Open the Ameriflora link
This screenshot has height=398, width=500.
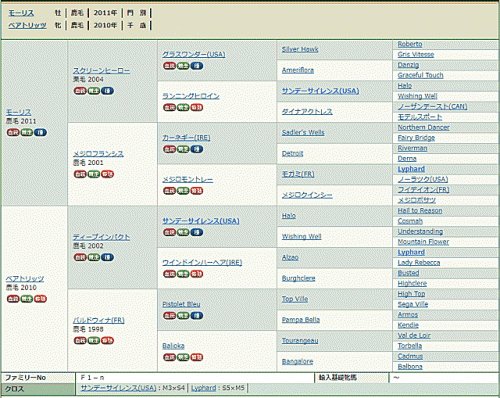298,70
